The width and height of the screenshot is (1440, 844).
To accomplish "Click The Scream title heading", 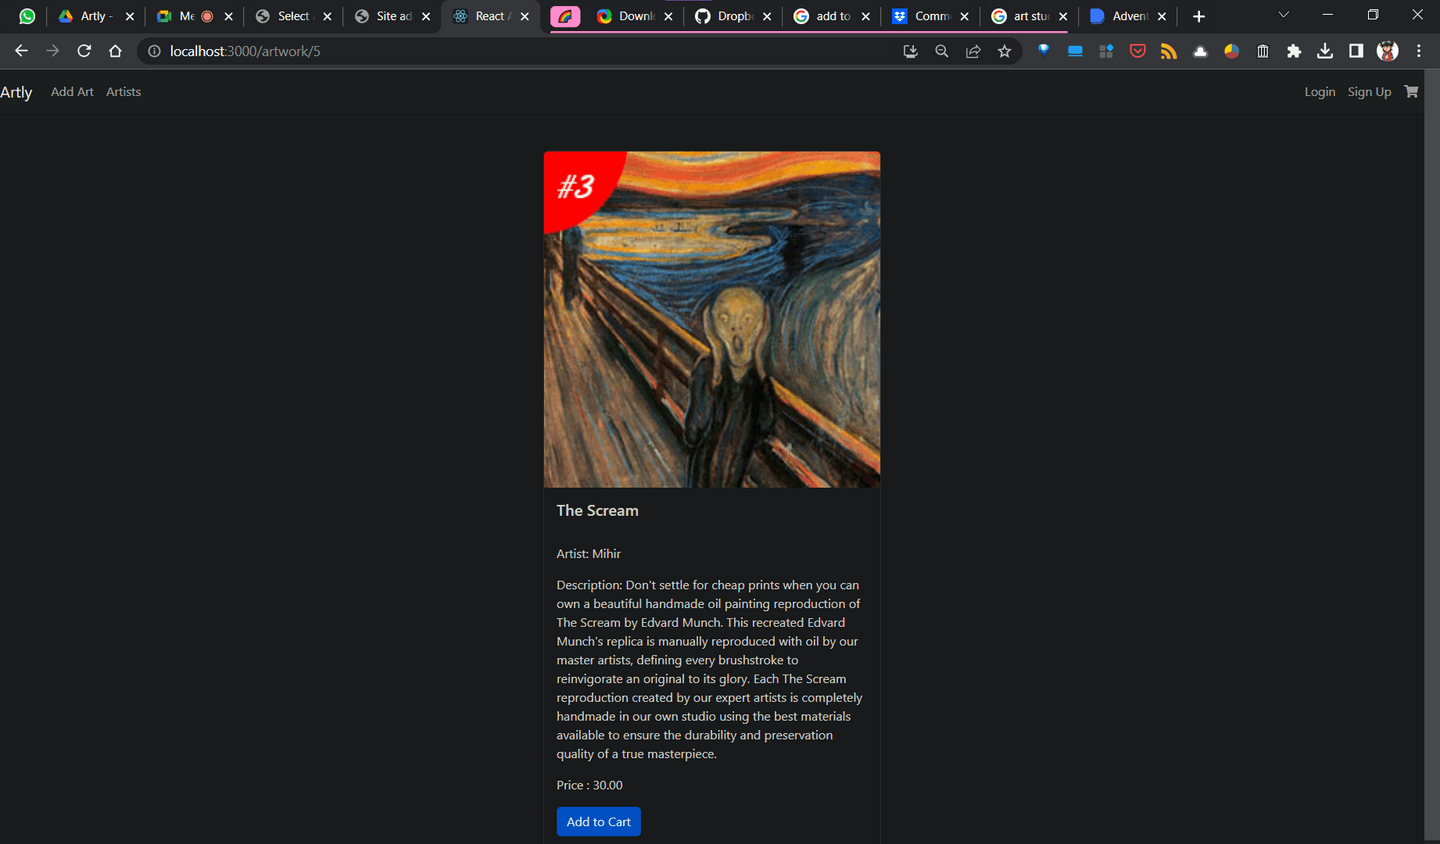I will 597,511.
